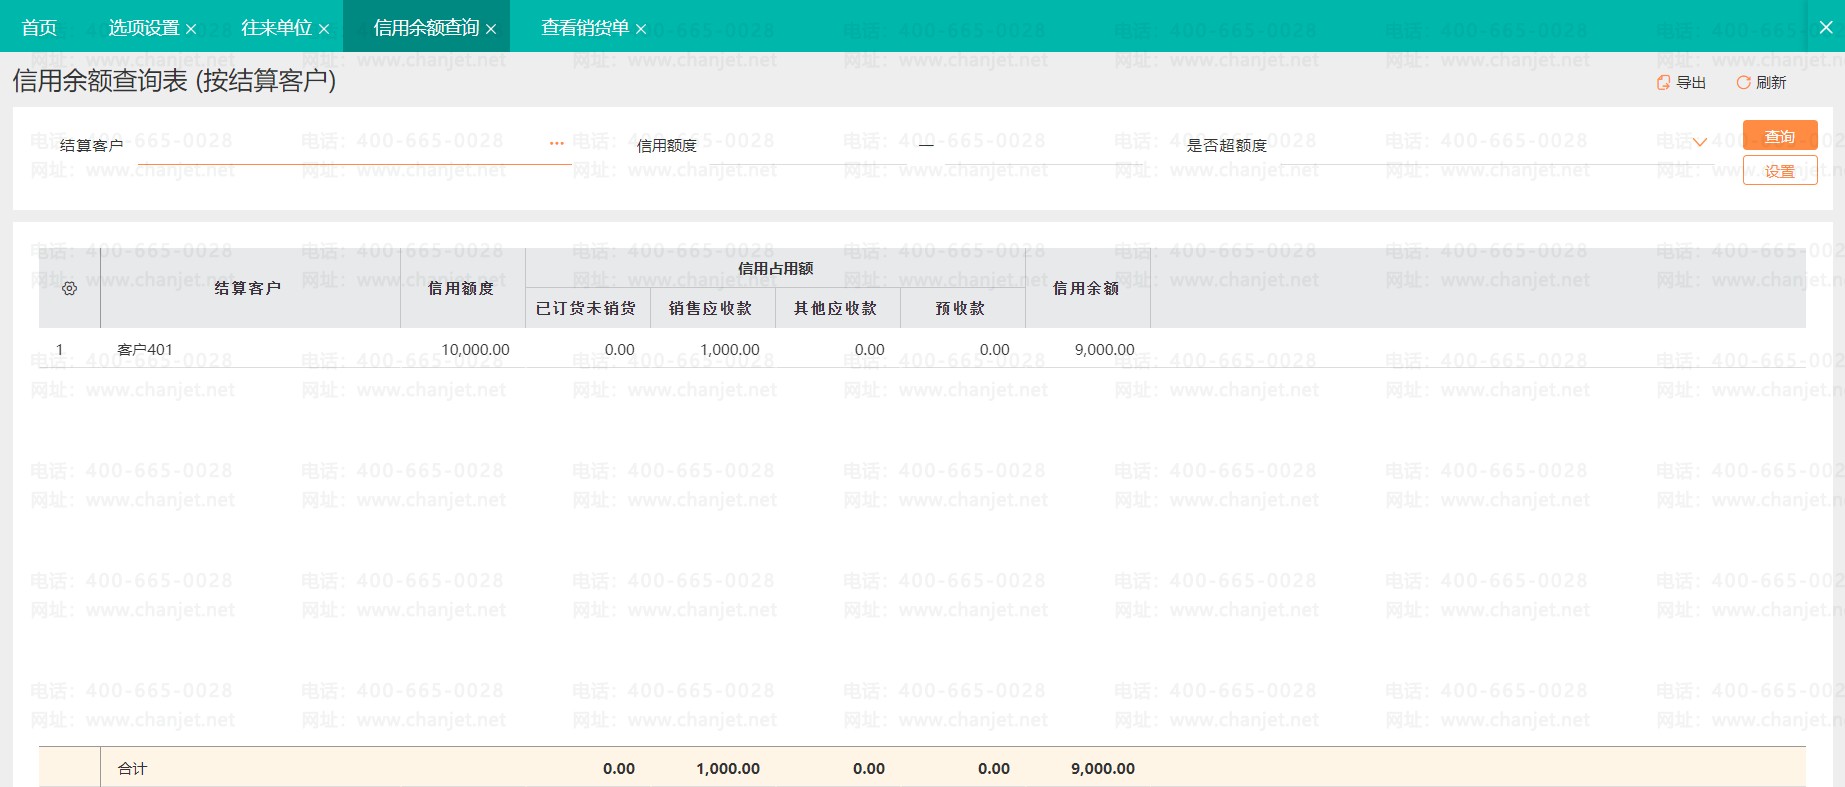Click the 信用余额 column header

pyautogui.click(x=1087, y=288)
